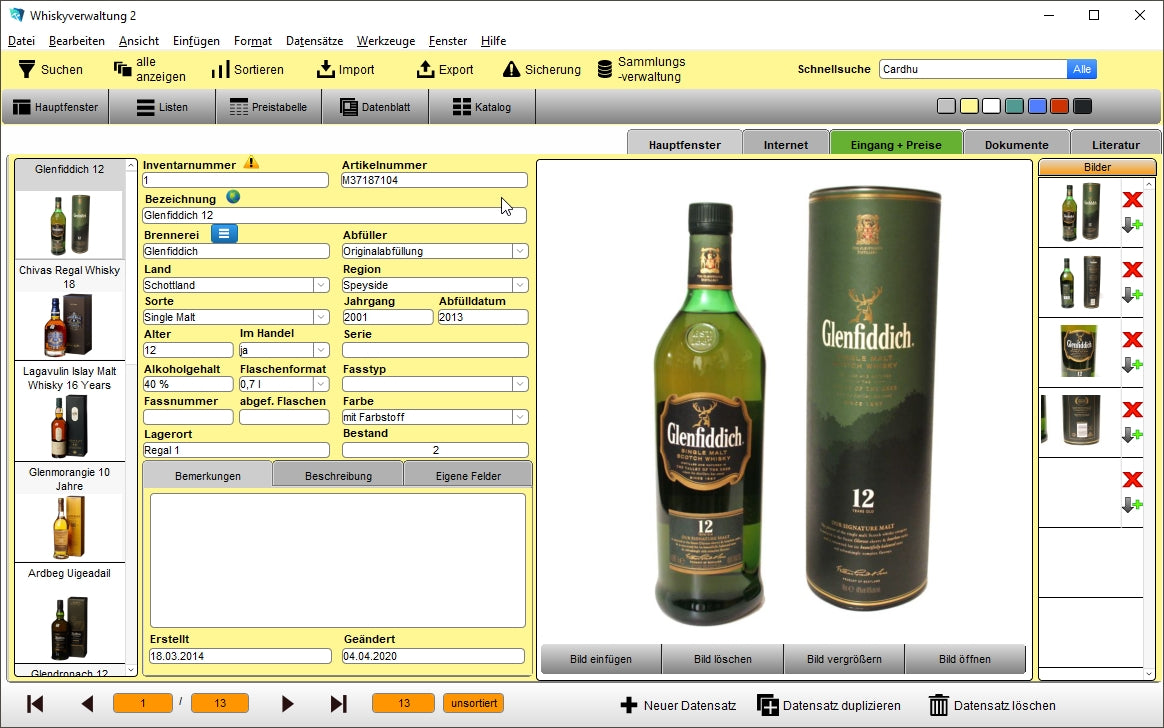Open the Region dropdown showing Speyside

520,285
